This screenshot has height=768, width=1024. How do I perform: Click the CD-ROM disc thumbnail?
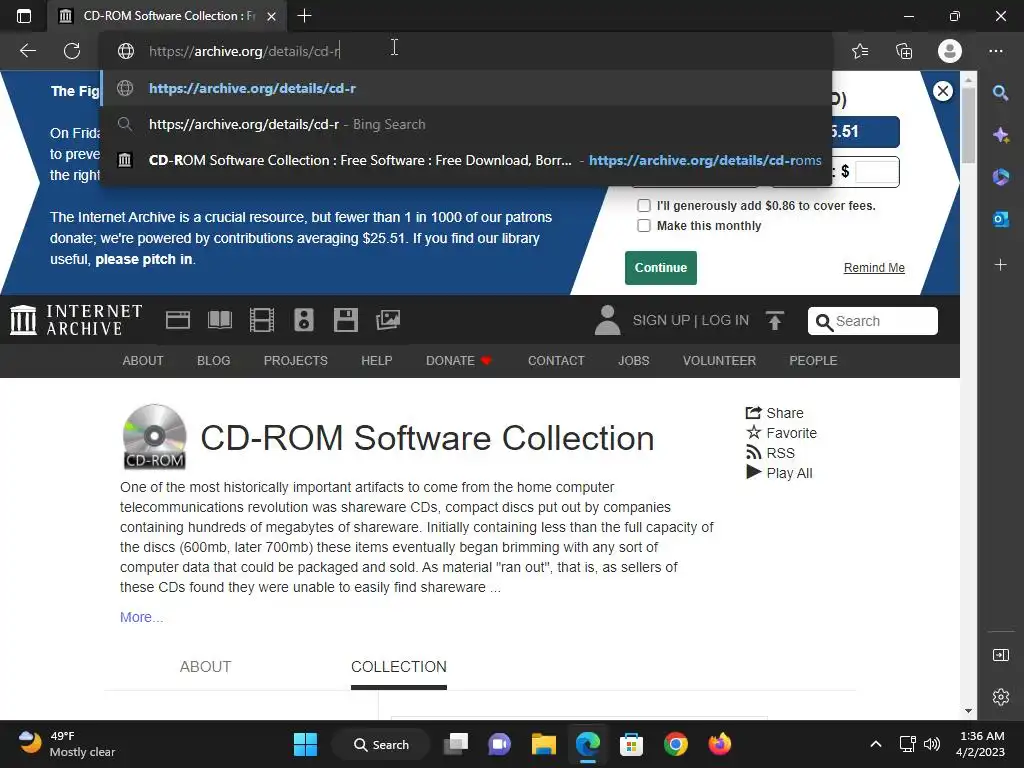[155, 436]
